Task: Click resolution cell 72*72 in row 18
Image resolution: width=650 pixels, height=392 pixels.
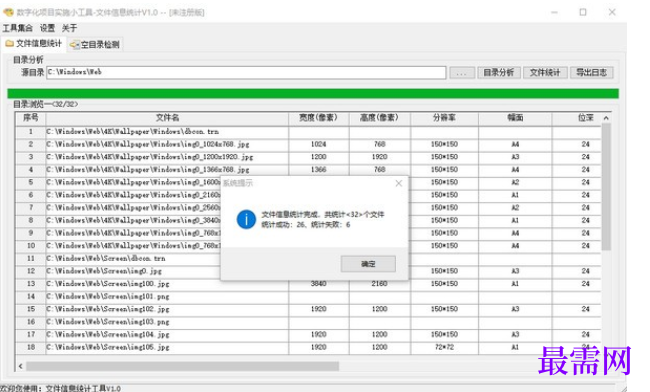Action: 444,347
